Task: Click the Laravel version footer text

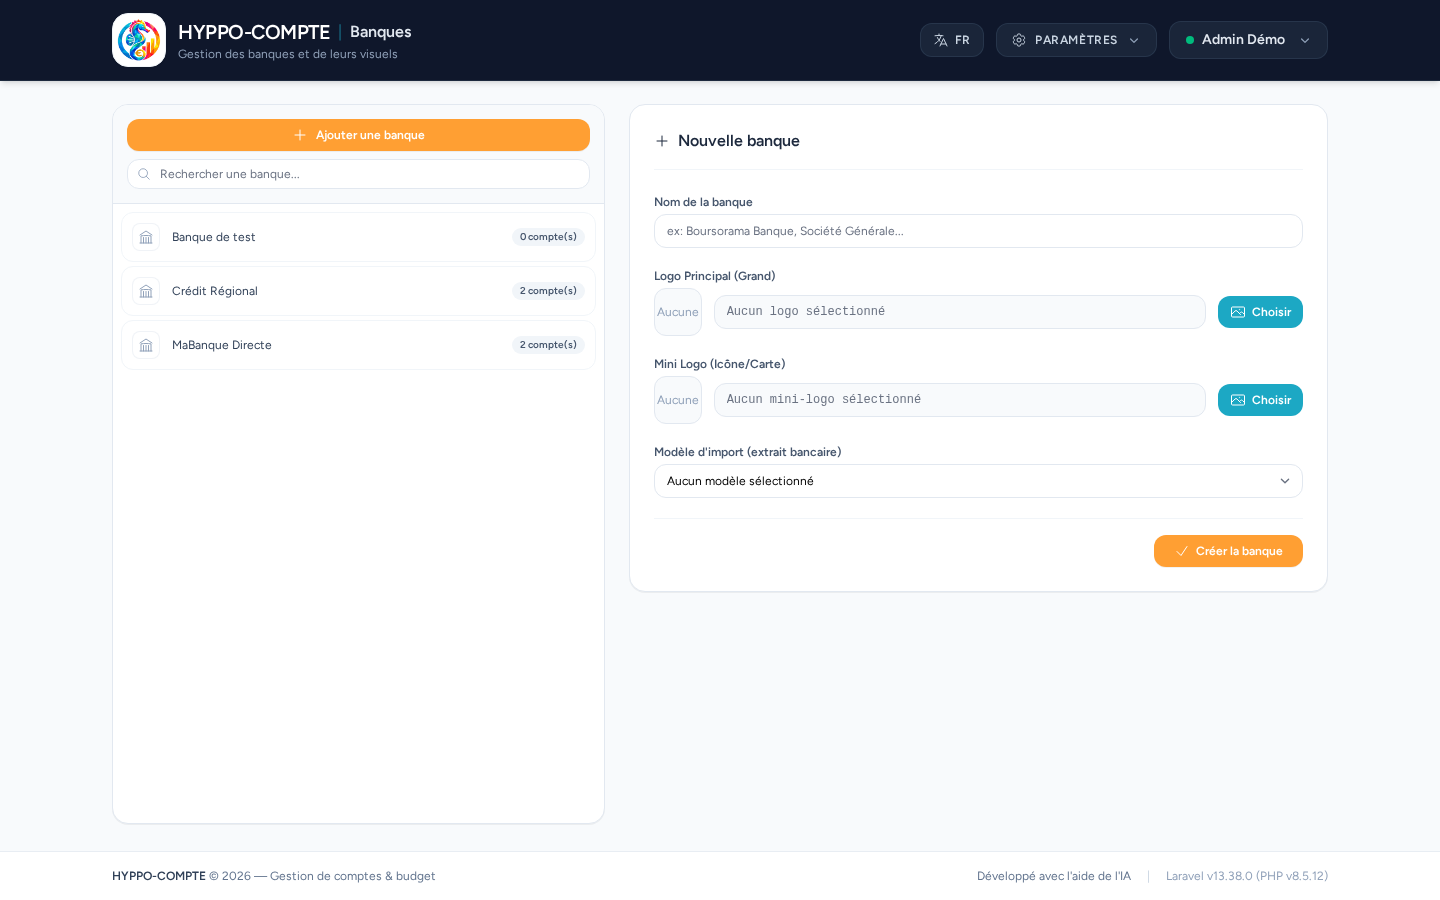Action: point(1247,876)
